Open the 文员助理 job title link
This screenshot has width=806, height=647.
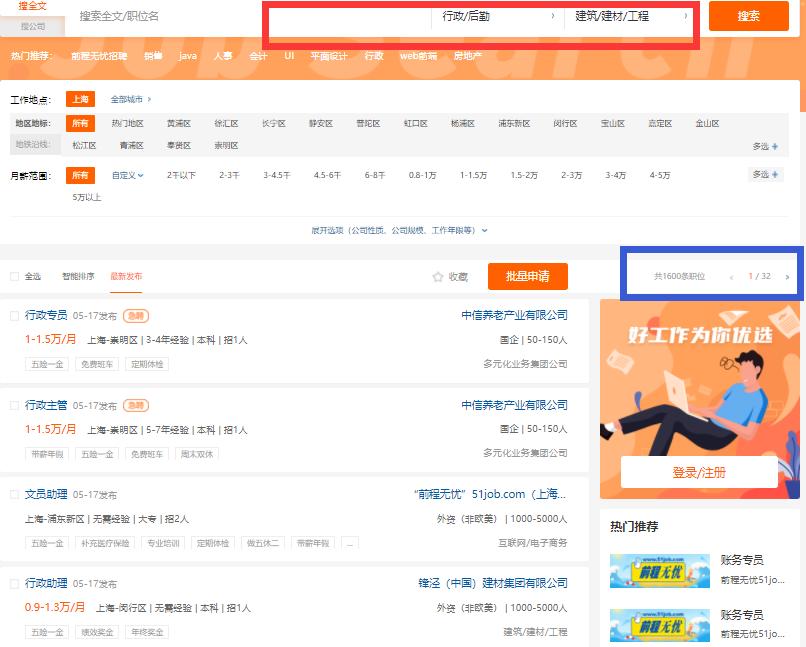pyautogui.click(x=46, y=494)
